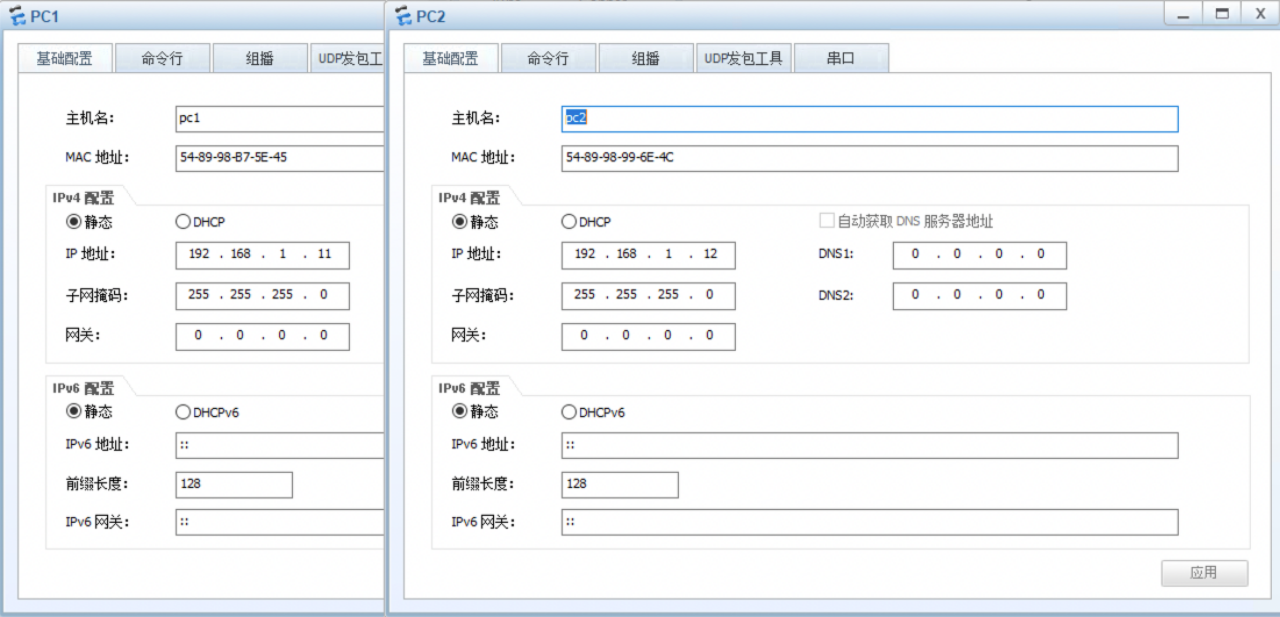Click the IPv4 网关 field in PC2

[648, 336]
